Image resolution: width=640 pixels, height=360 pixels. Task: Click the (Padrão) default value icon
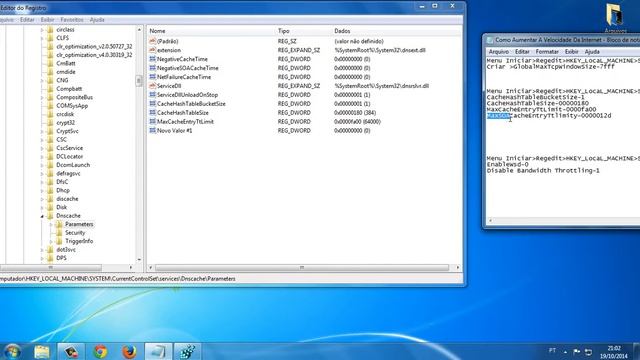point(153,41)
